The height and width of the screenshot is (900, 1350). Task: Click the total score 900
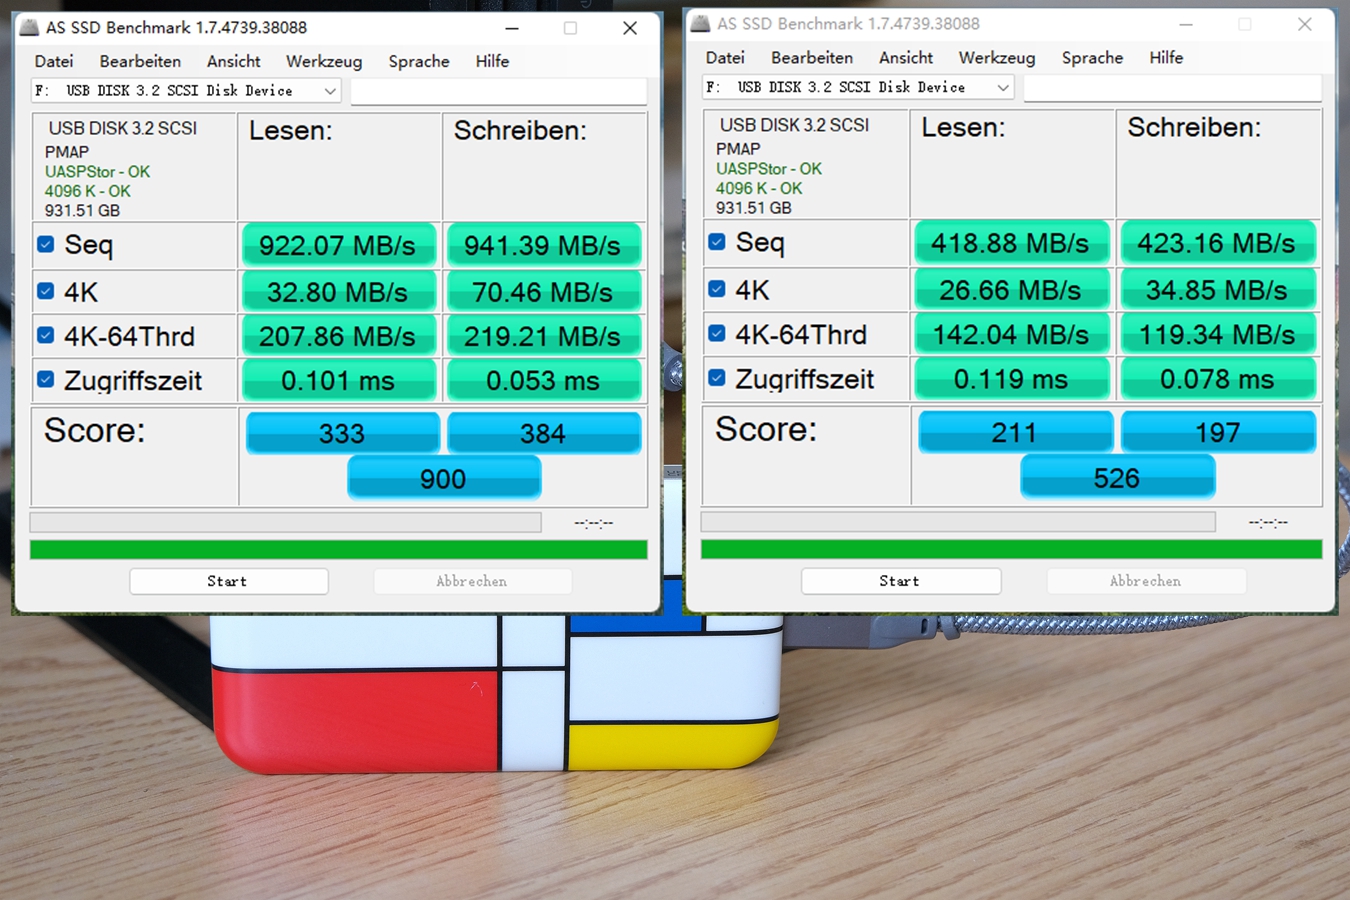tap(443, 478)
